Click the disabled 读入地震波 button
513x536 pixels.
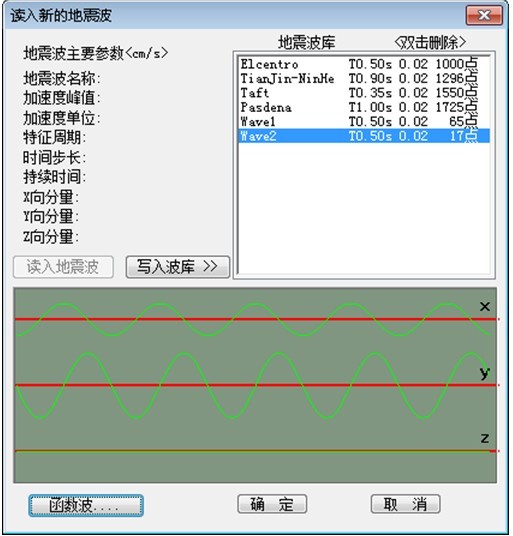pos(63,267)
